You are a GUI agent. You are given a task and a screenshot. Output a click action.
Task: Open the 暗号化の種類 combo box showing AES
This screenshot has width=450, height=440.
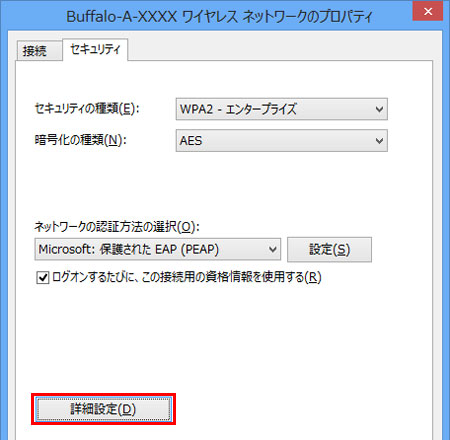[x=282, y=141]
